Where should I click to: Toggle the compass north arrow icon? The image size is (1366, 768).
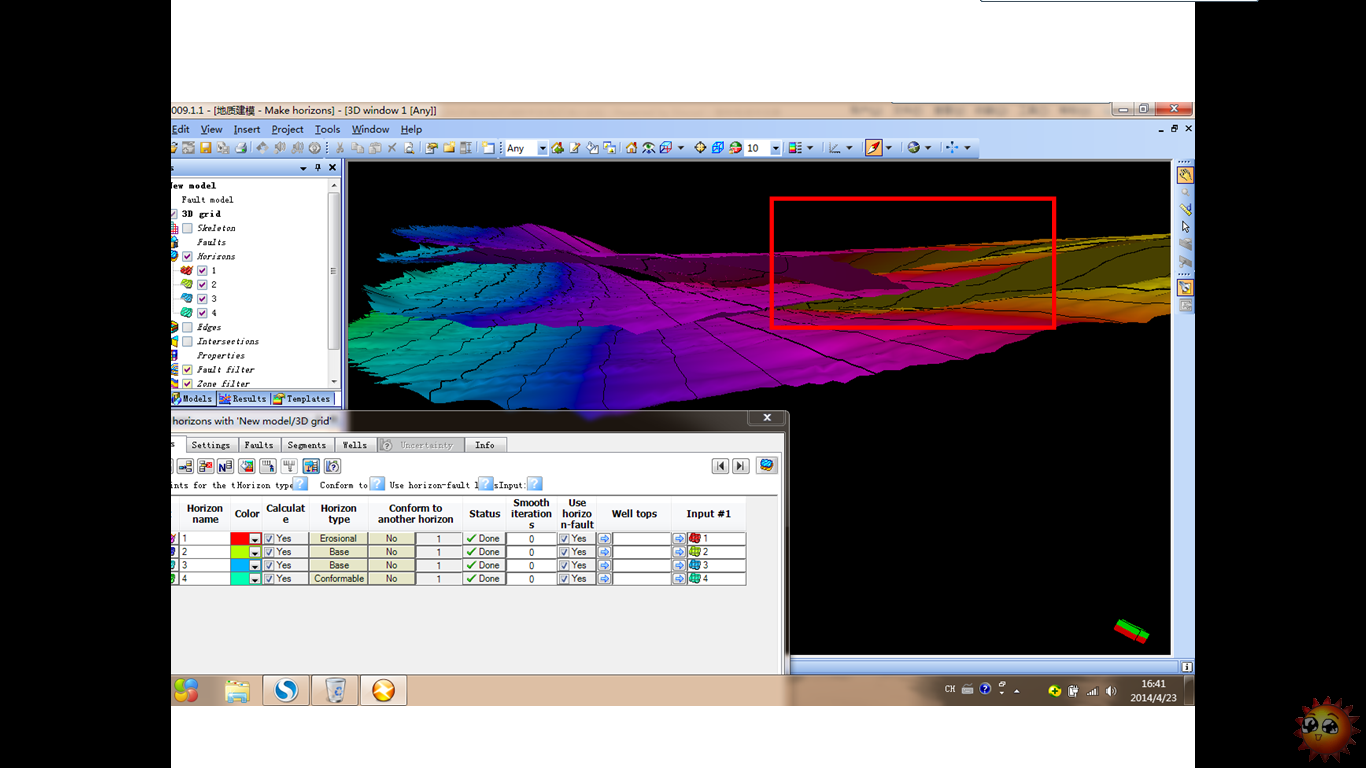coord(873,148)
